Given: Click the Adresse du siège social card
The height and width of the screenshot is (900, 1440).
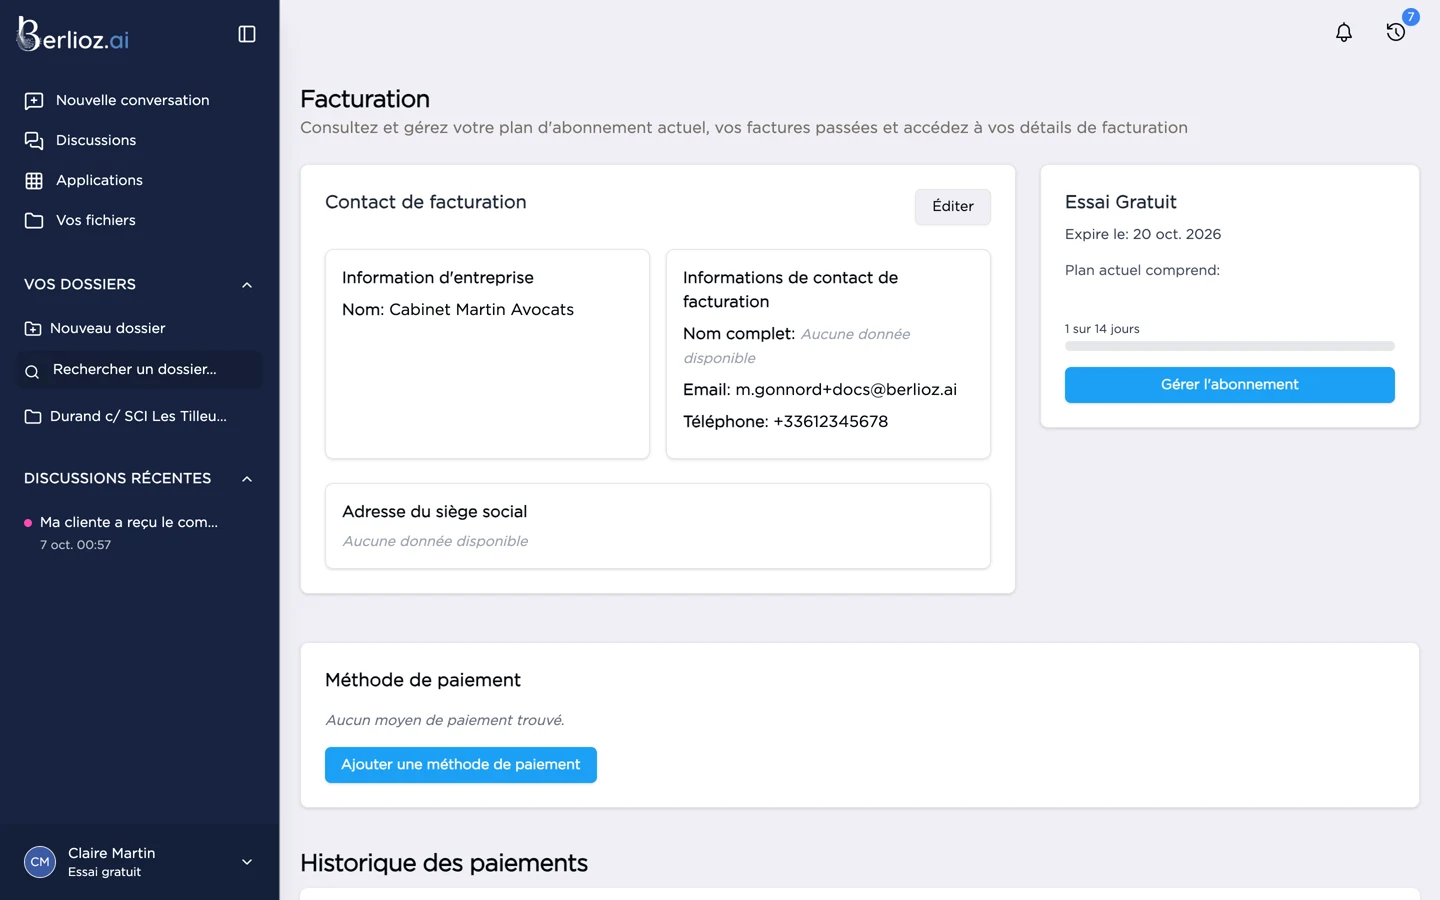Looking at the screenshot, I should pyautogui.click(x=658, y=526).
